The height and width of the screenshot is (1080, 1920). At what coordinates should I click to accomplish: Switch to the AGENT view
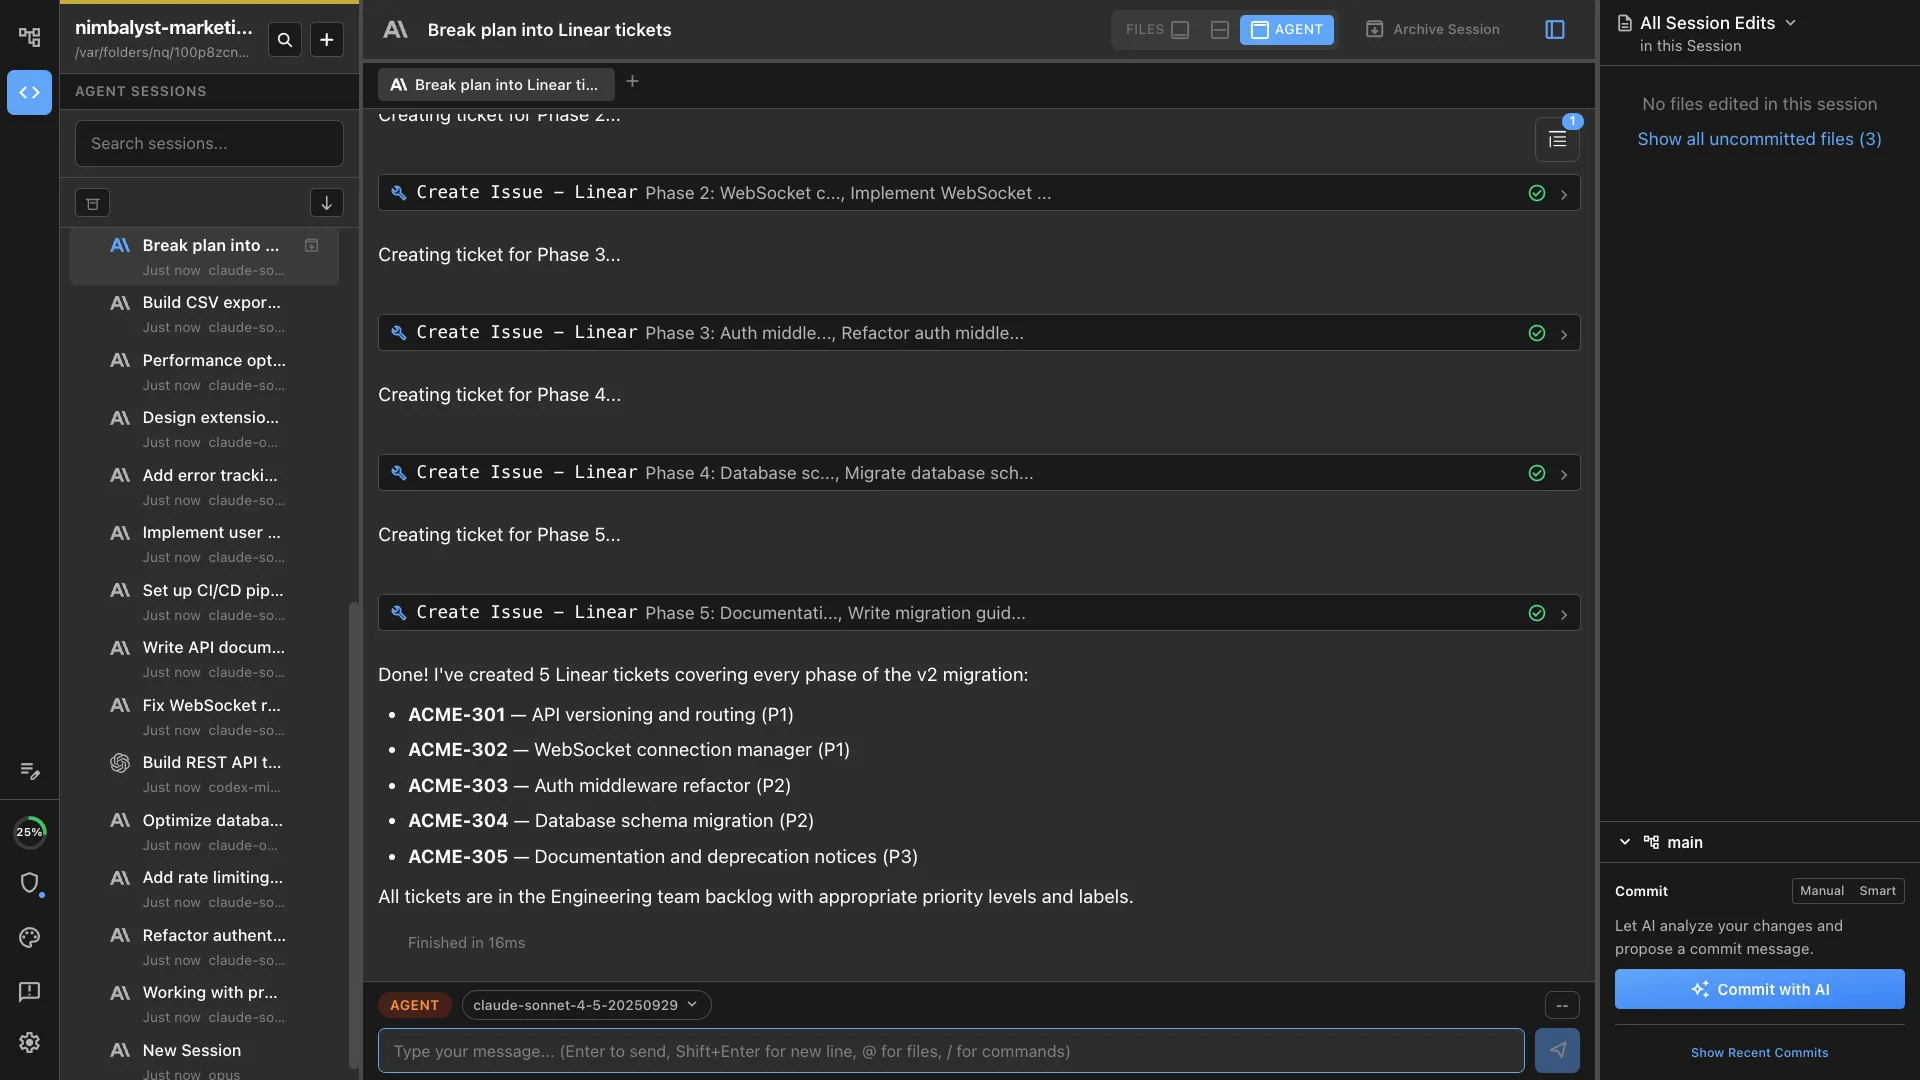coord(1286,30)
